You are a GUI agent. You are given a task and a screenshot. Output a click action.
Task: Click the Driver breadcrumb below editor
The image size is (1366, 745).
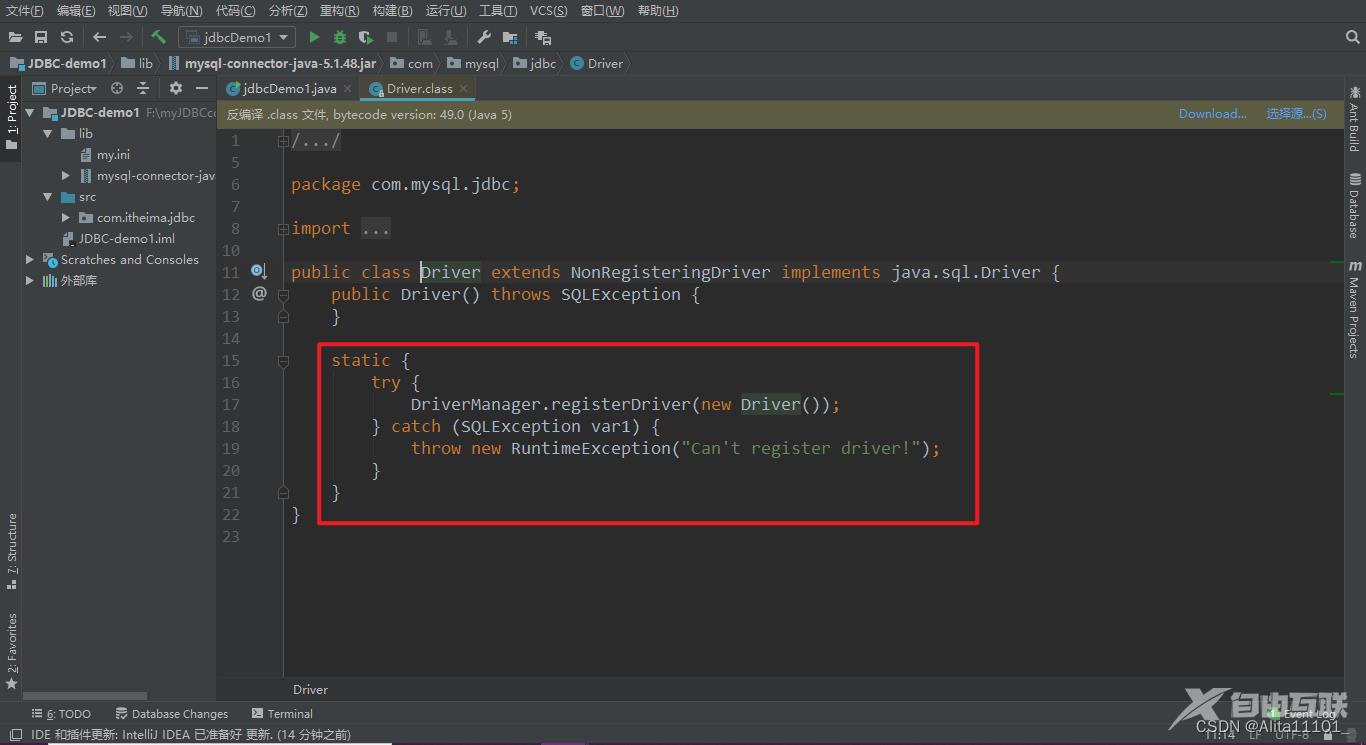[310, 689]
